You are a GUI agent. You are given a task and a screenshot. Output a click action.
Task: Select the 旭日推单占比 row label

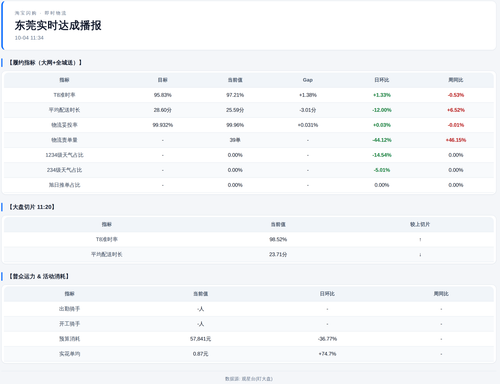(64, 185)
